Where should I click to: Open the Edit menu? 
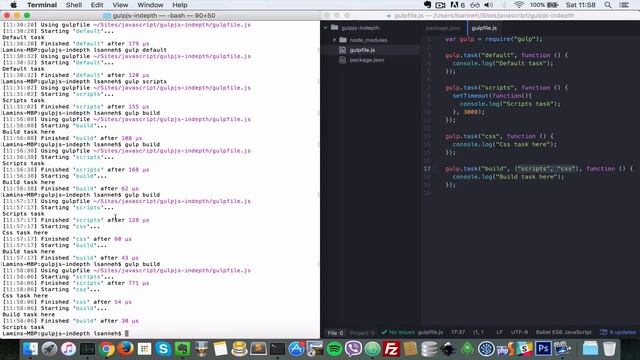(97, 5)
